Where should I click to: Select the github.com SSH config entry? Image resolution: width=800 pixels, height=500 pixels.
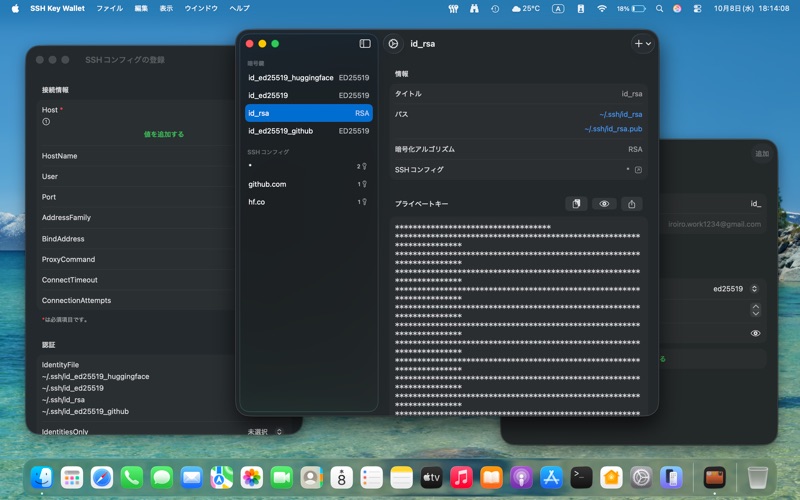pyautogui.click(x=309, y=184)
